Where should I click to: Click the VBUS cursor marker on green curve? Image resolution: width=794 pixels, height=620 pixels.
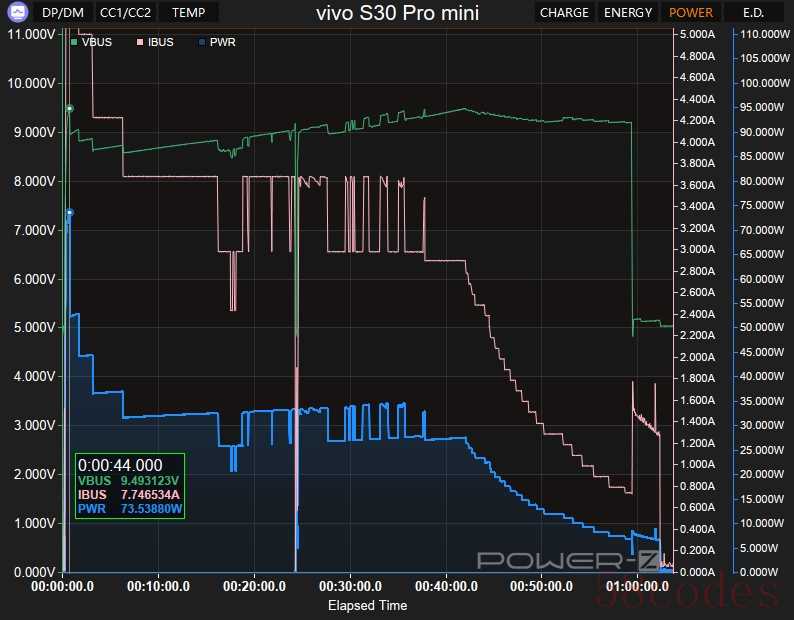click(70, 108)
